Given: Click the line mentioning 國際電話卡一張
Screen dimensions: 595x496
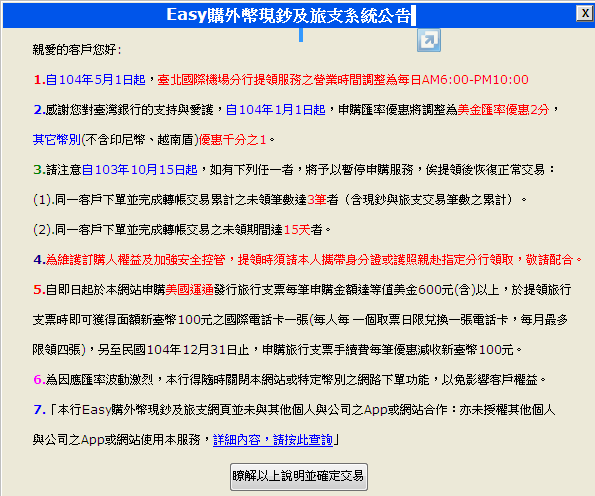Looking at the screenshot, I should click(x=300, y=320).
